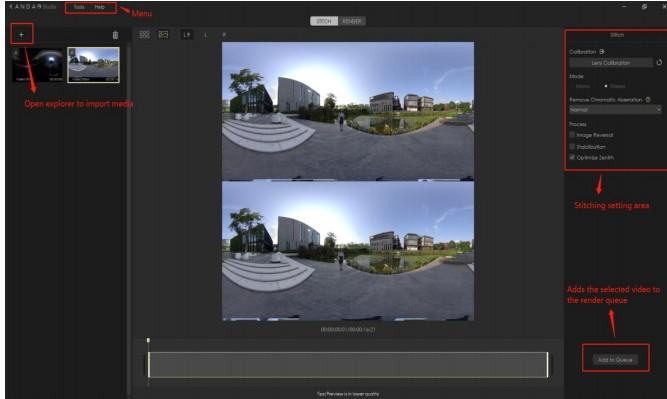Select the stitched panorama thumbnail

tap(94, 65)
